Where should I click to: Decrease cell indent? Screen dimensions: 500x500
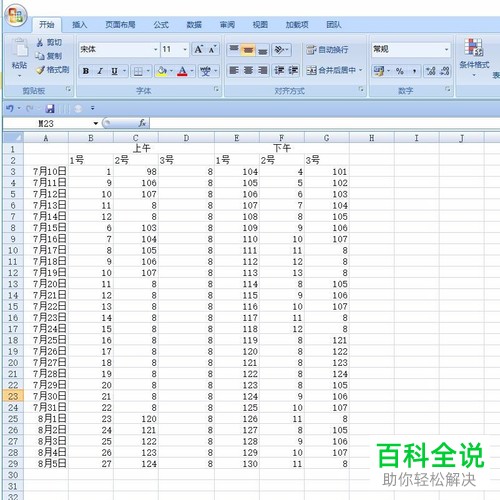(x=279, y=70)
